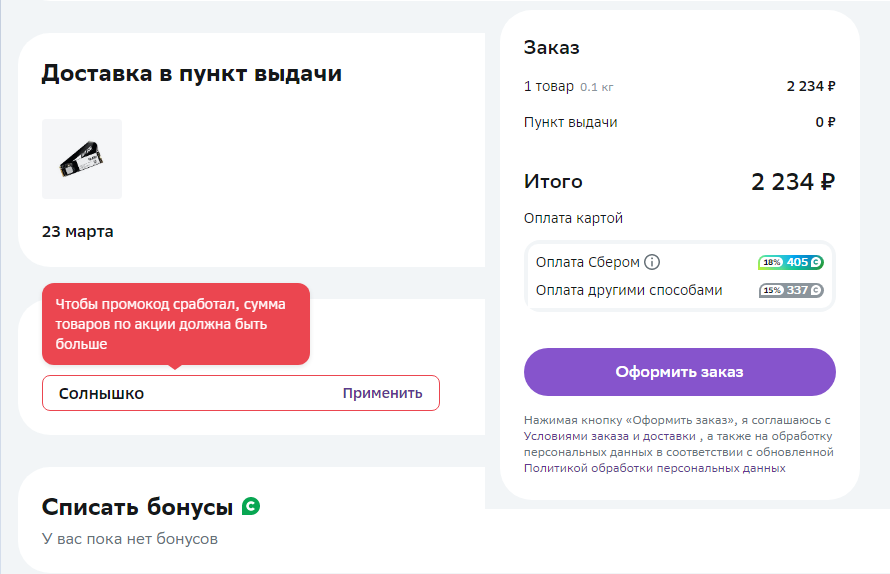Open the SSD product thumbnail
The image size is (890, 574).
click(x=82, y=159)
